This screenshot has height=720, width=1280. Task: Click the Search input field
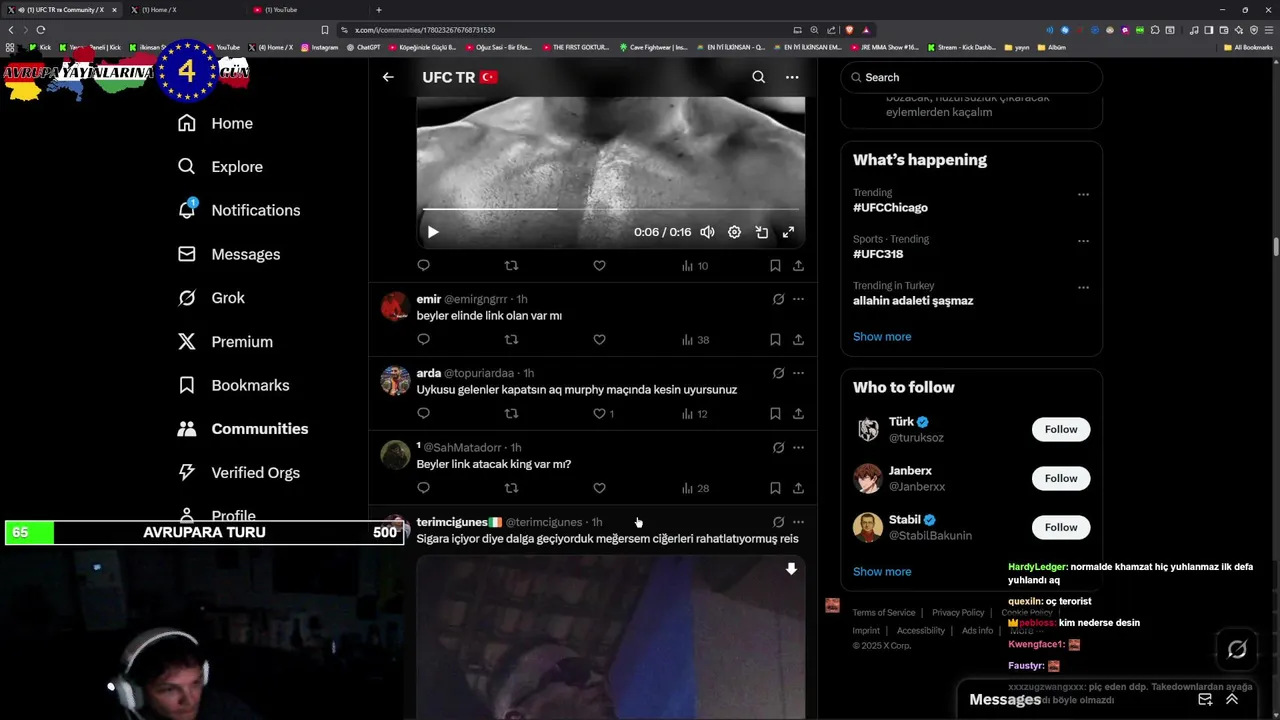pos(971,77)
